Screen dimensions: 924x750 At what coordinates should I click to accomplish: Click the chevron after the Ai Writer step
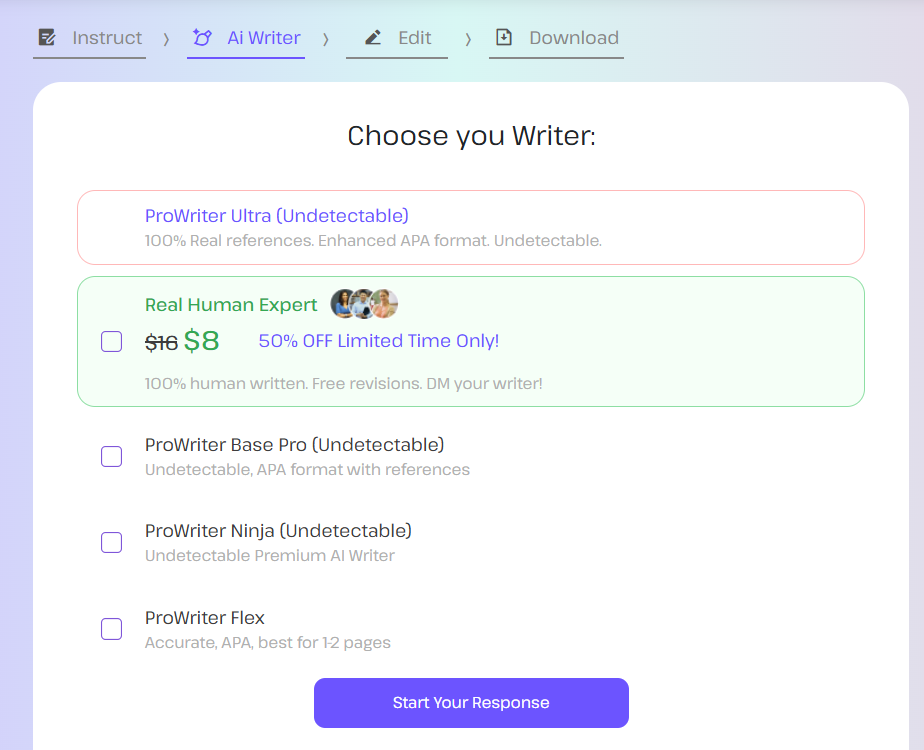pyautogui.click(x=325, y=39)
